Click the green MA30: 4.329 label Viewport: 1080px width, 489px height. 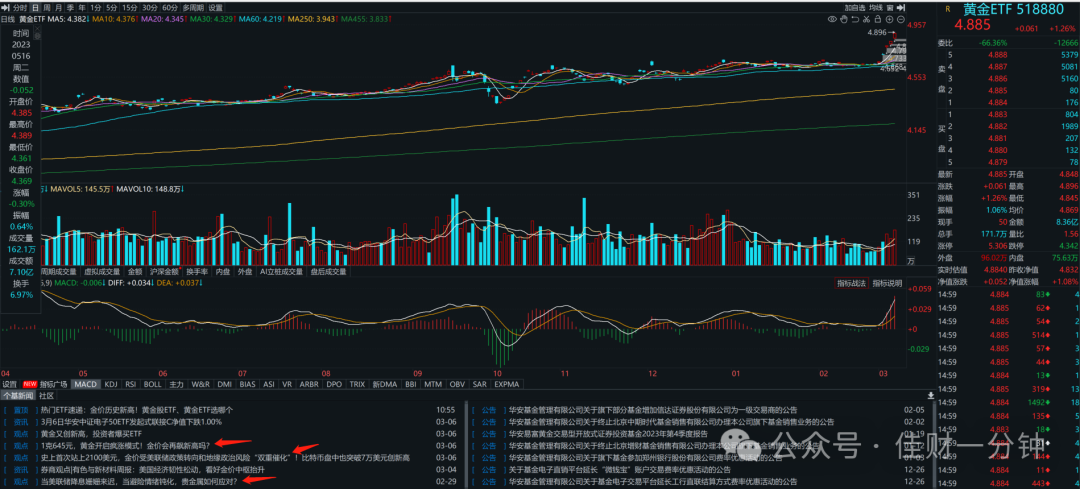tap(211, 19)
